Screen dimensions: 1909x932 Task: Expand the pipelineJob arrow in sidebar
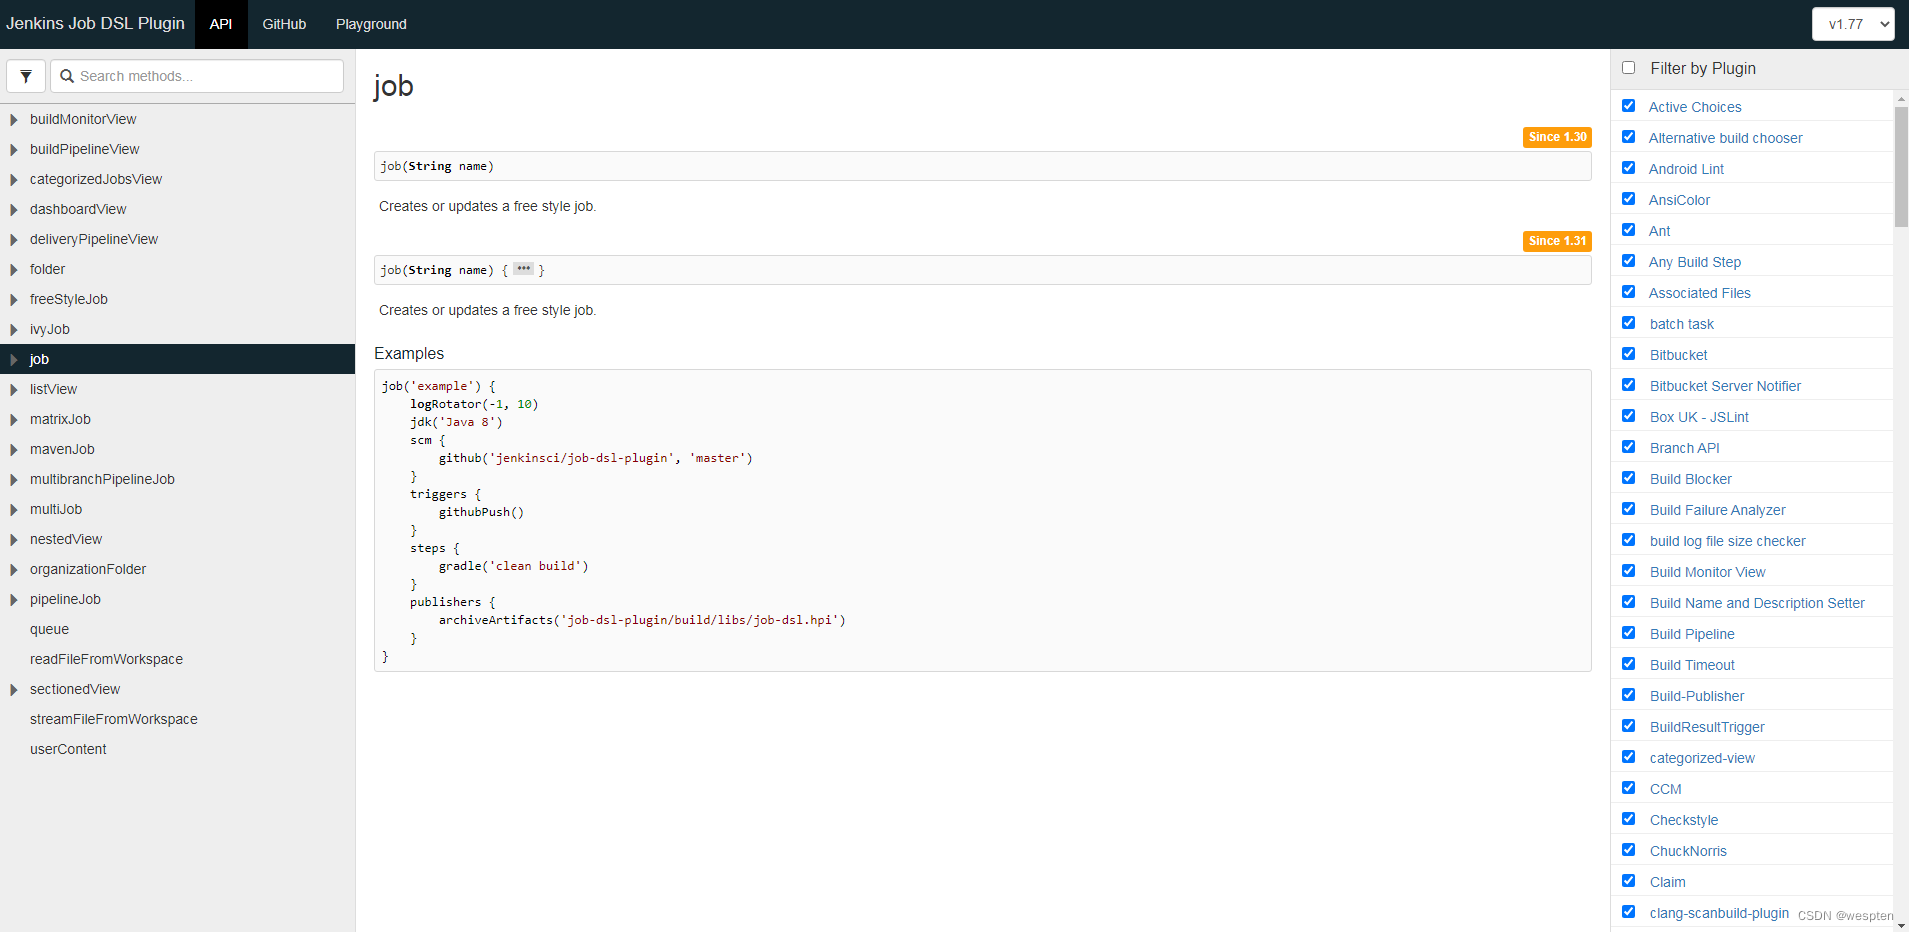click(14, 600)
